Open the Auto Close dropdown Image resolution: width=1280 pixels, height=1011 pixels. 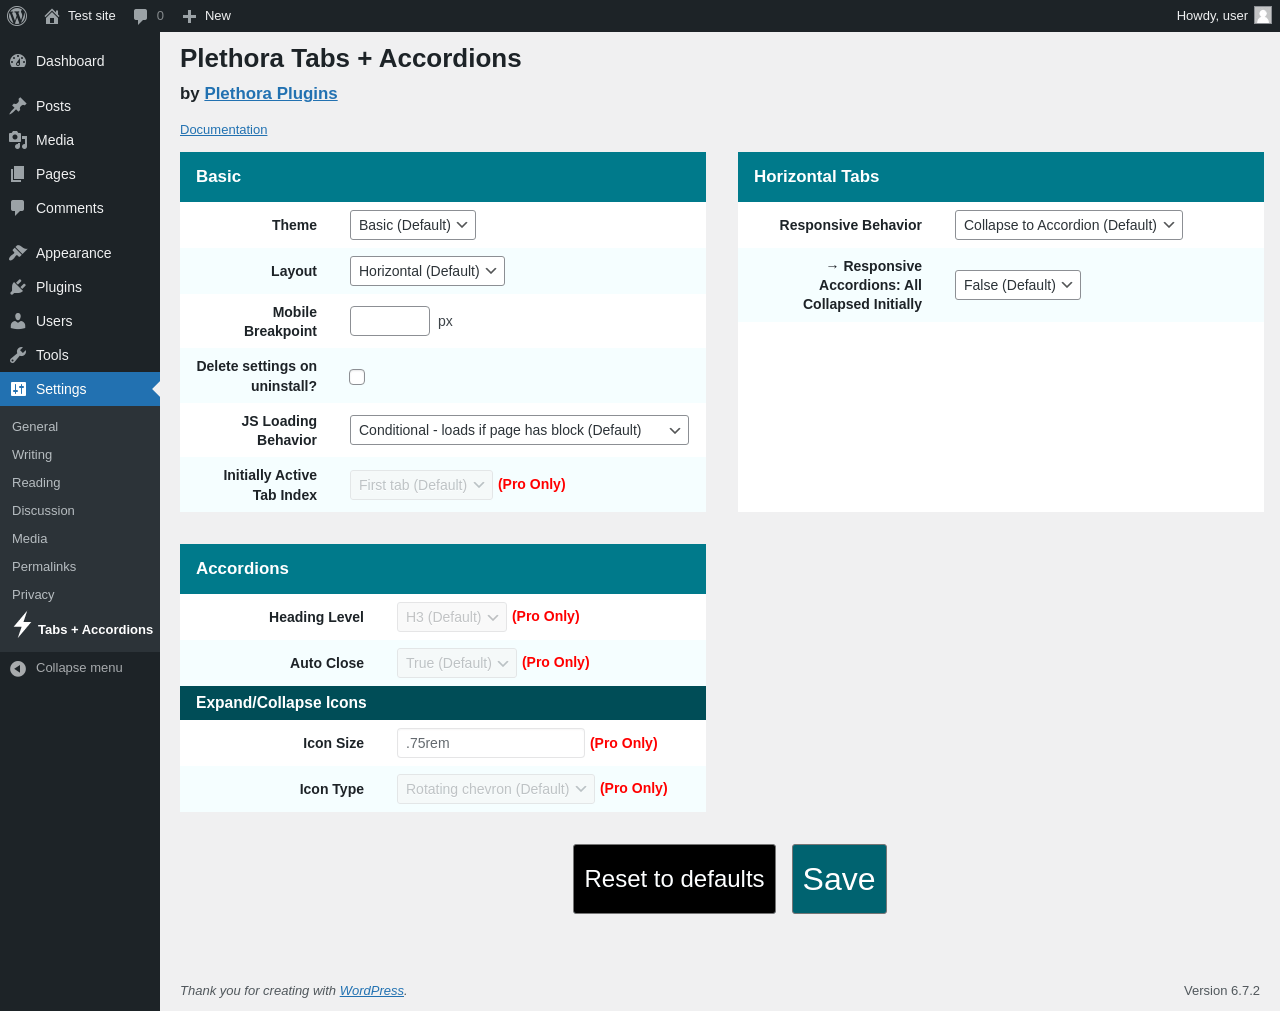457,663
